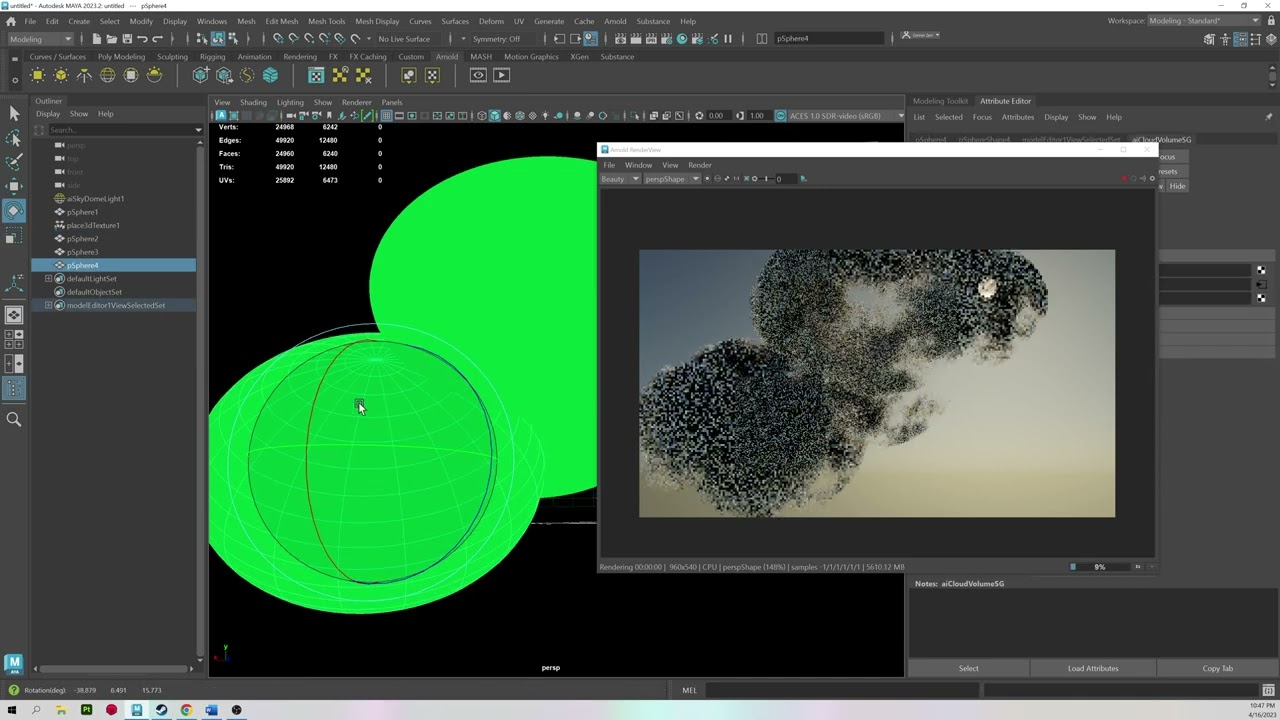Export Arnold stand-in shelf icon
Viewport: 1280px width, 720px height.
point(224,75)
